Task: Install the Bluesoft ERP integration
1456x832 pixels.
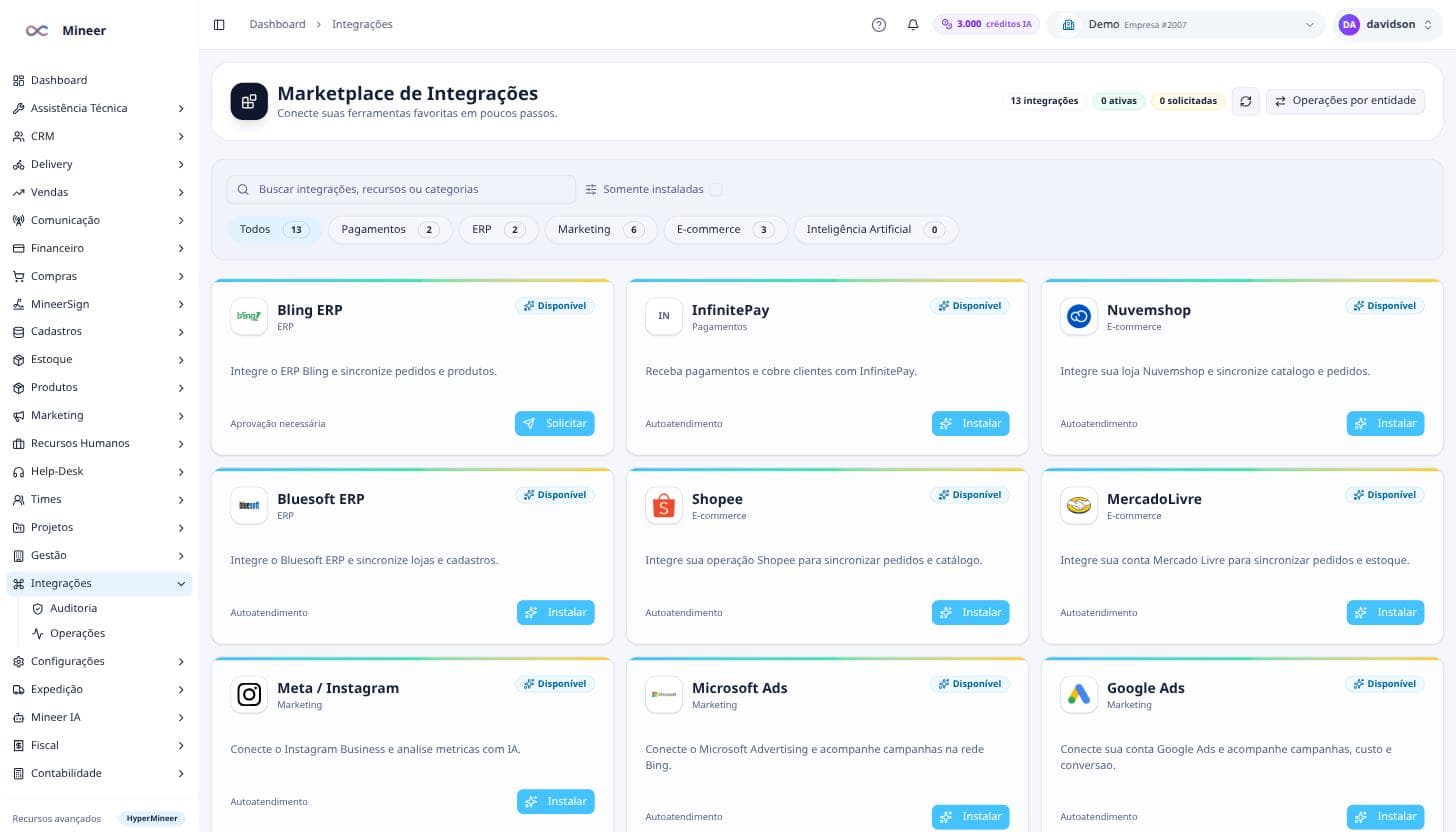Action: point(555,612)
